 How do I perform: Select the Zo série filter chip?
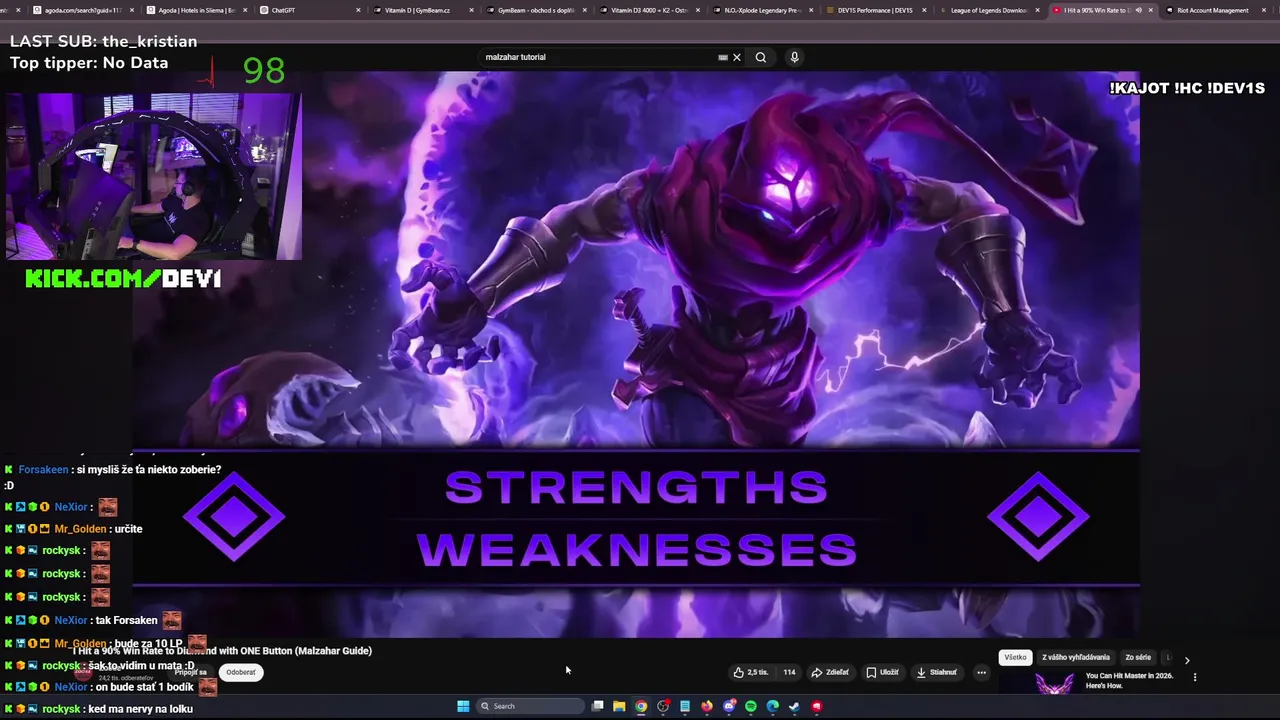pyautogui.click(x=1138, y=657)
